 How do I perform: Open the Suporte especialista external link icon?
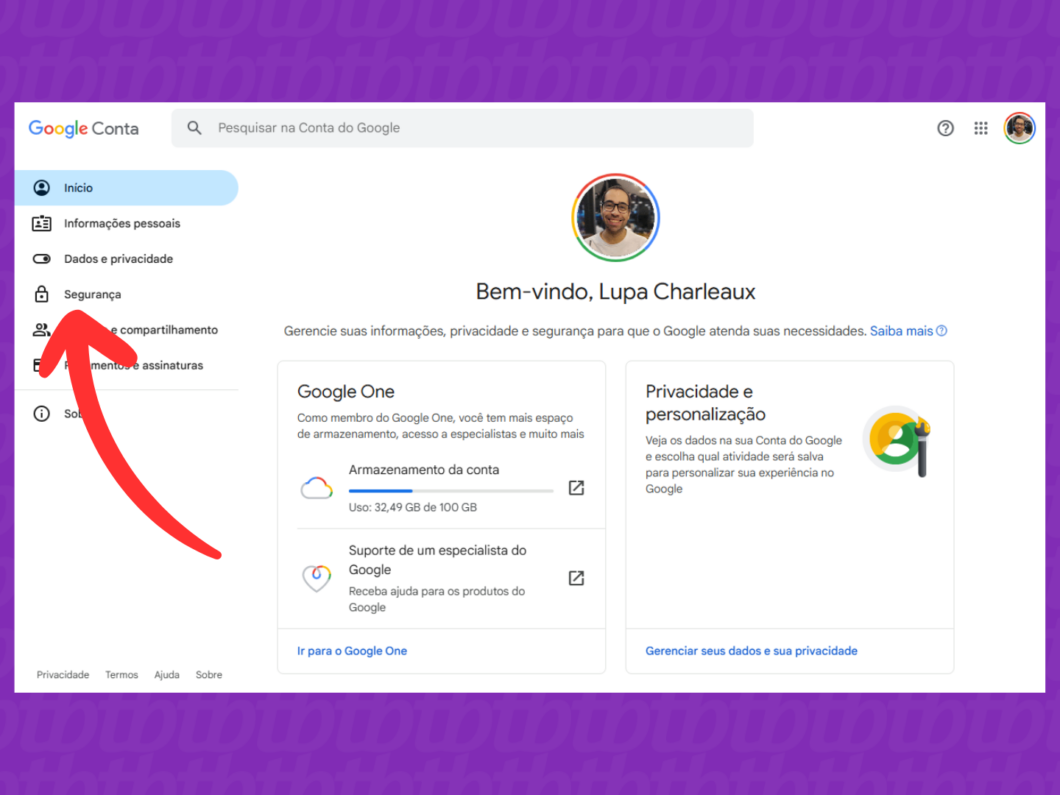(576, 578)
